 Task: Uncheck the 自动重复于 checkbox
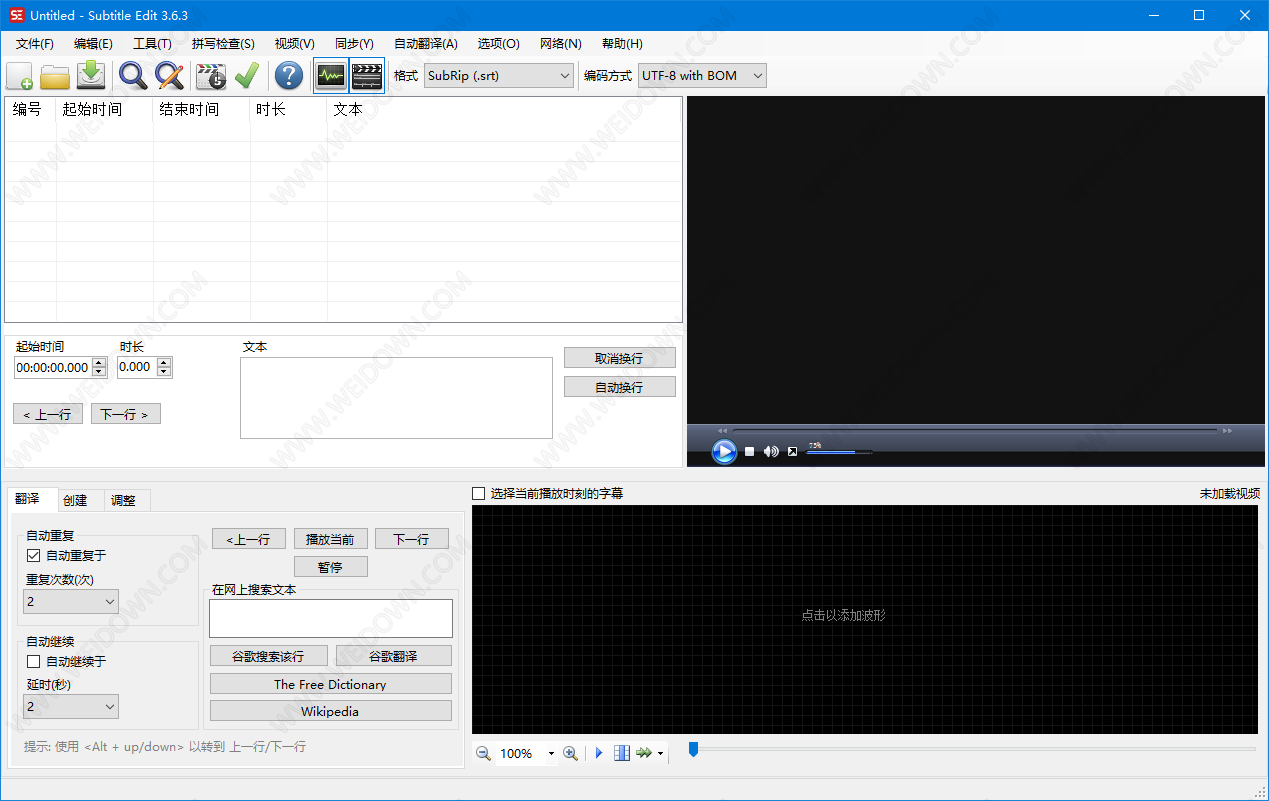[34, 555]
